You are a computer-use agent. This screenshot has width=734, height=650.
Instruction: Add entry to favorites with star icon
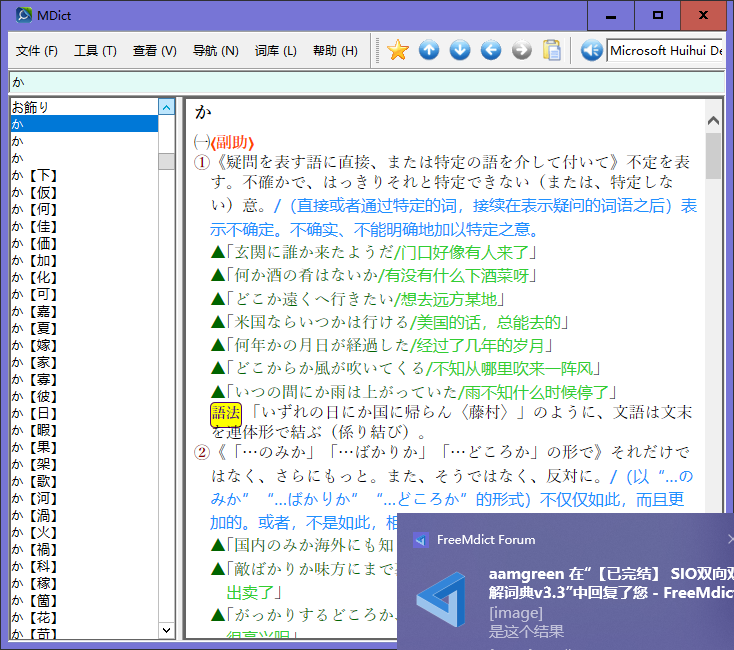pos(397,50)
